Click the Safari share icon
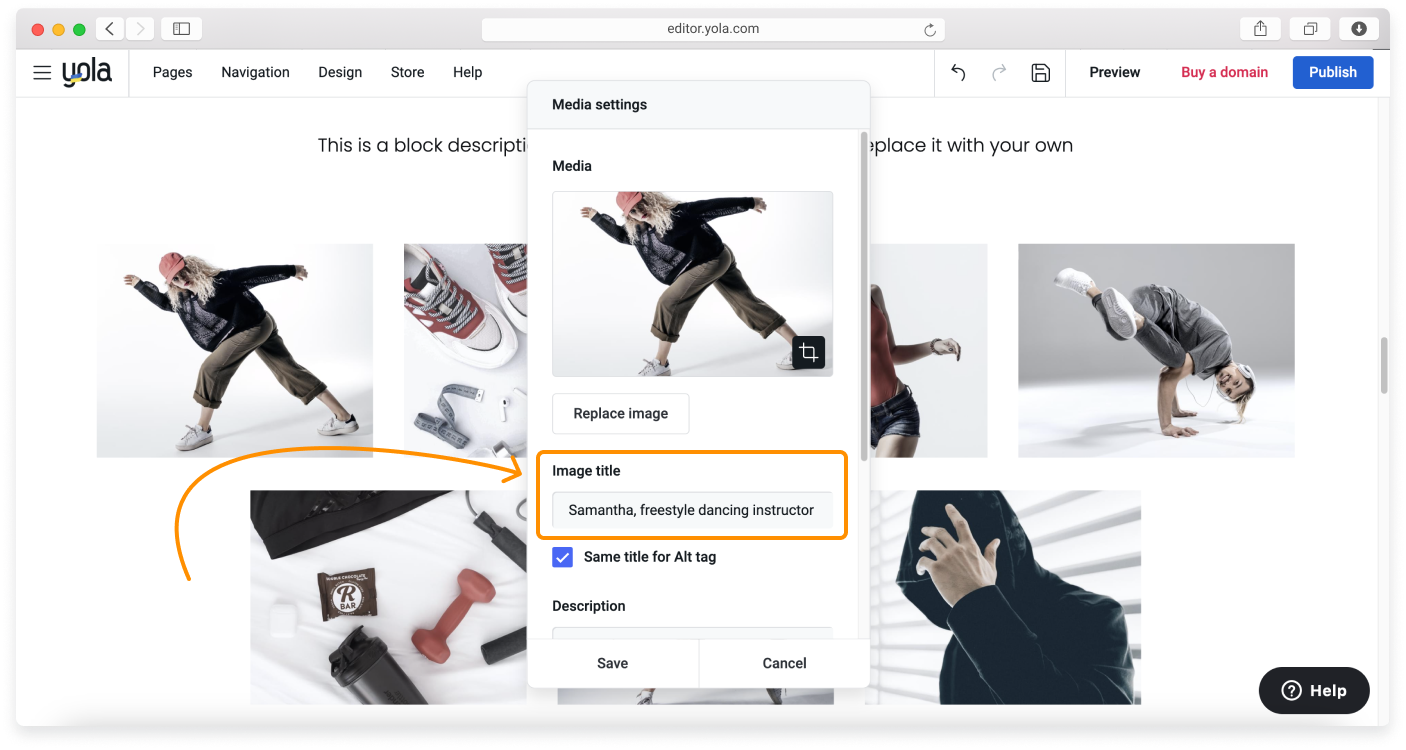This screenshot has height=750, width=1406. coord(1260,29)
